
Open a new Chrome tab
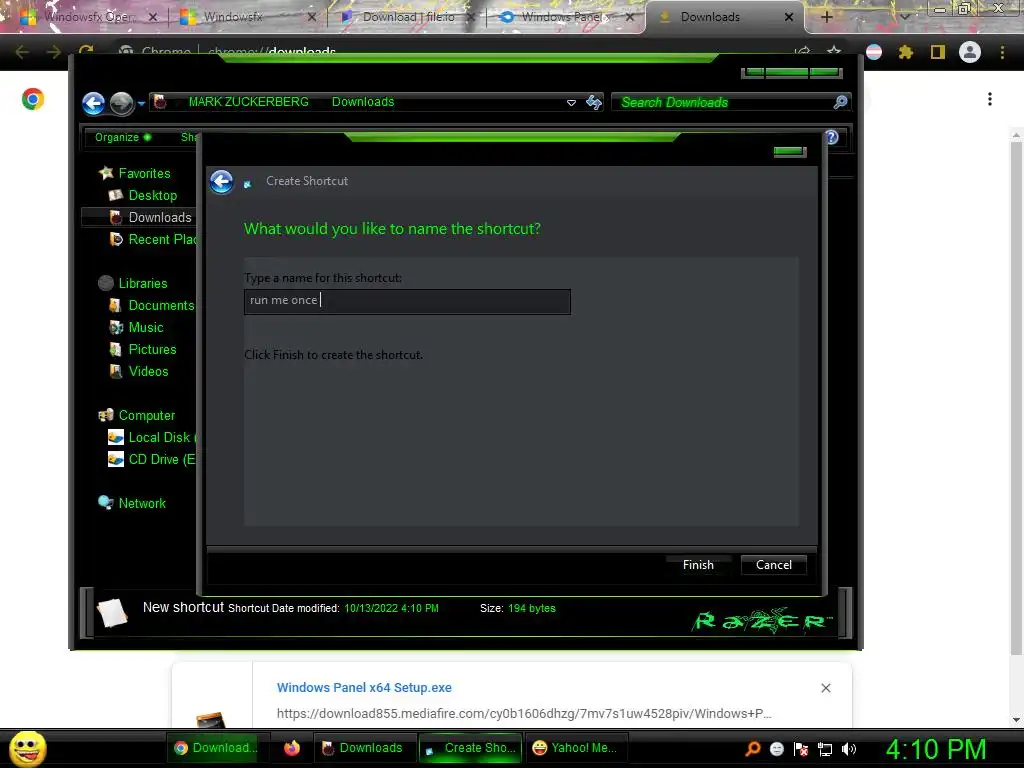click(826, 17)
